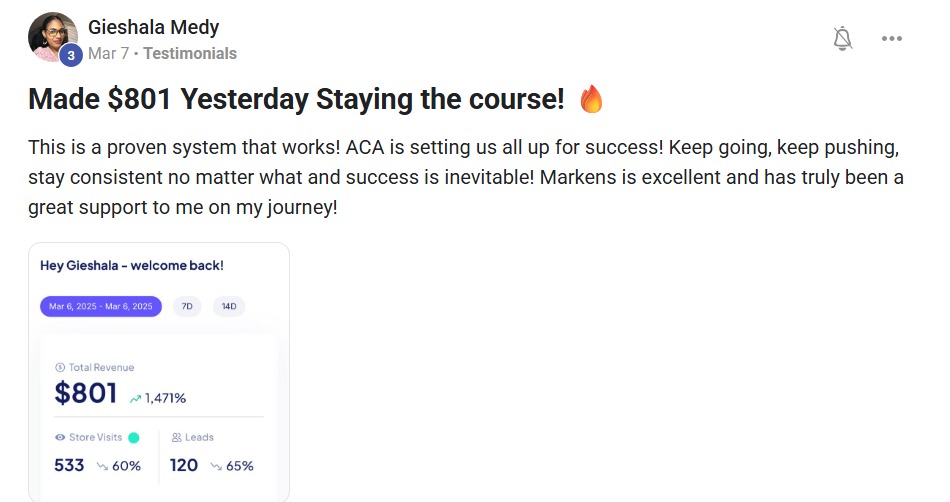Open the three-dot post options menu
950x502 pixels.
892,39
